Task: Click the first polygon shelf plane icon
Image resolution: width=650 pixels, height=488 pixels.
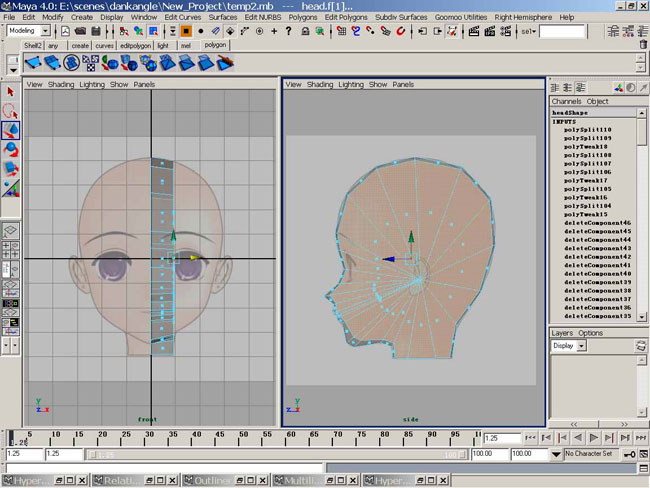Action: (x=33, y=63)
